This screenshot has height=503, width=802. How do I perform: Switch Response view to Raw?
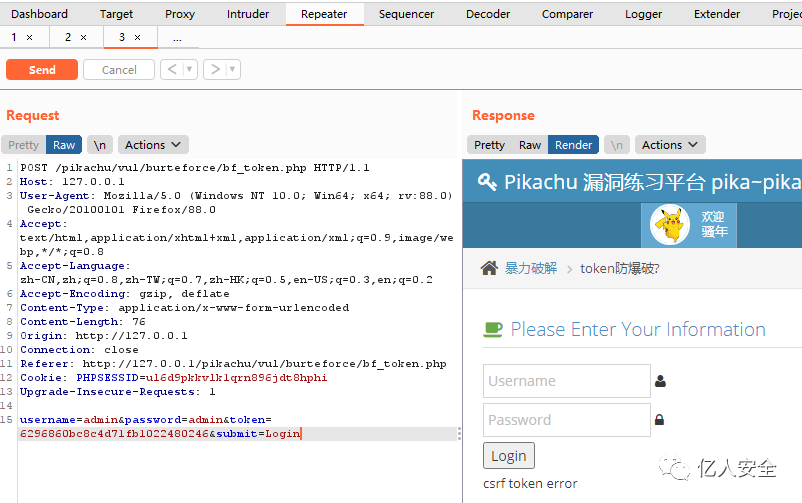pyautogui.click(x=530, y=145)
